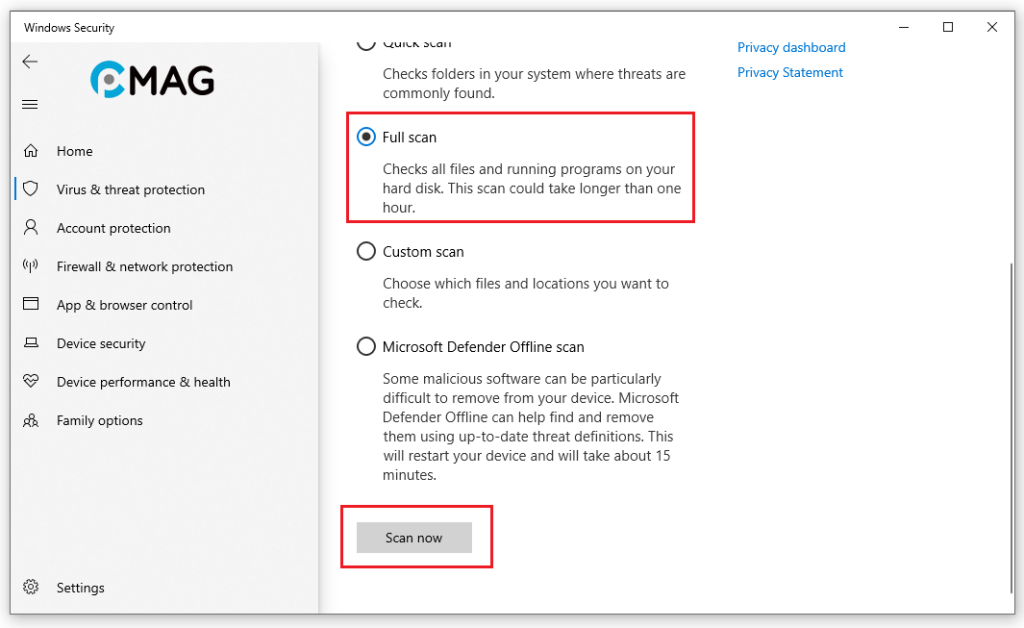Go to Firewall & network protection page
The image size is (1024, 628).
point(144,267)
